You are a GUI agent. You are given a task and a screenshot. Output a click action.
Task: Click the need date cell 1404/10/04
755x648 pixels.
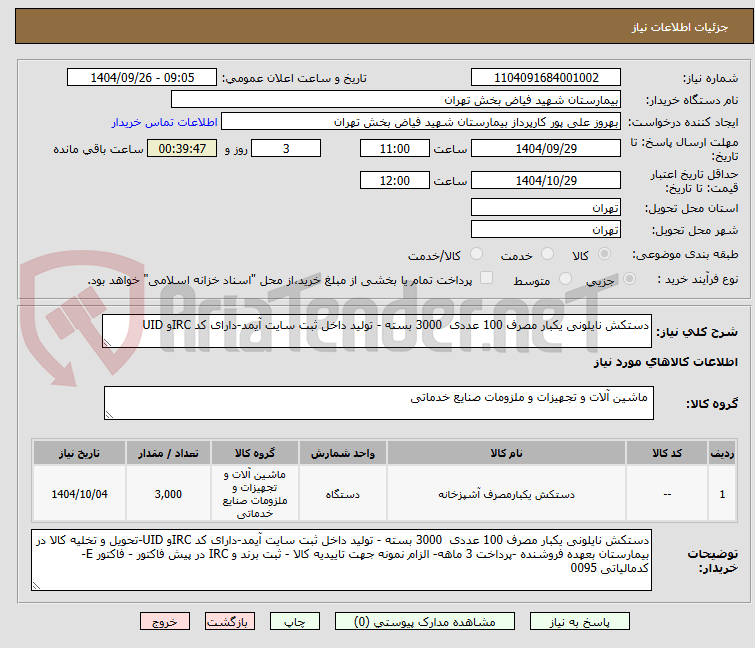pos(79,494)
